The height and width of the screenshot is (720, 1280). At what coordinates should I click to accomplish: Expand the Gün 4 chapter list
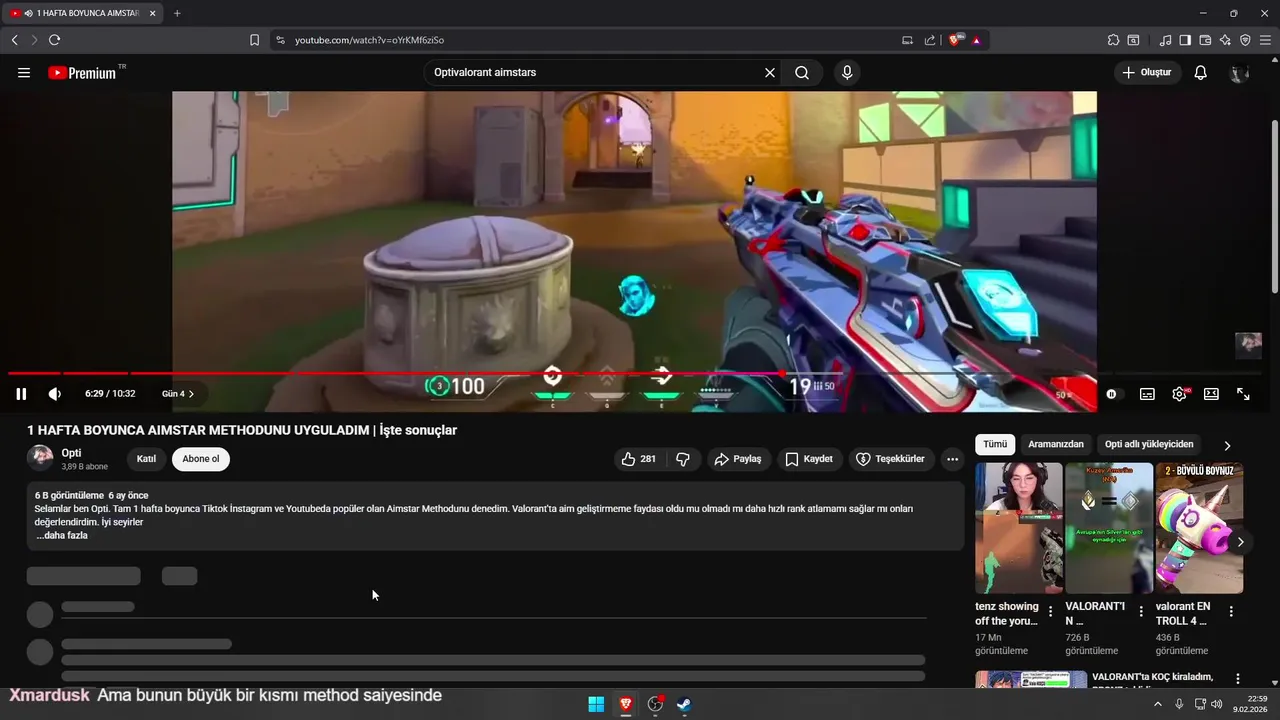(178, 394)
